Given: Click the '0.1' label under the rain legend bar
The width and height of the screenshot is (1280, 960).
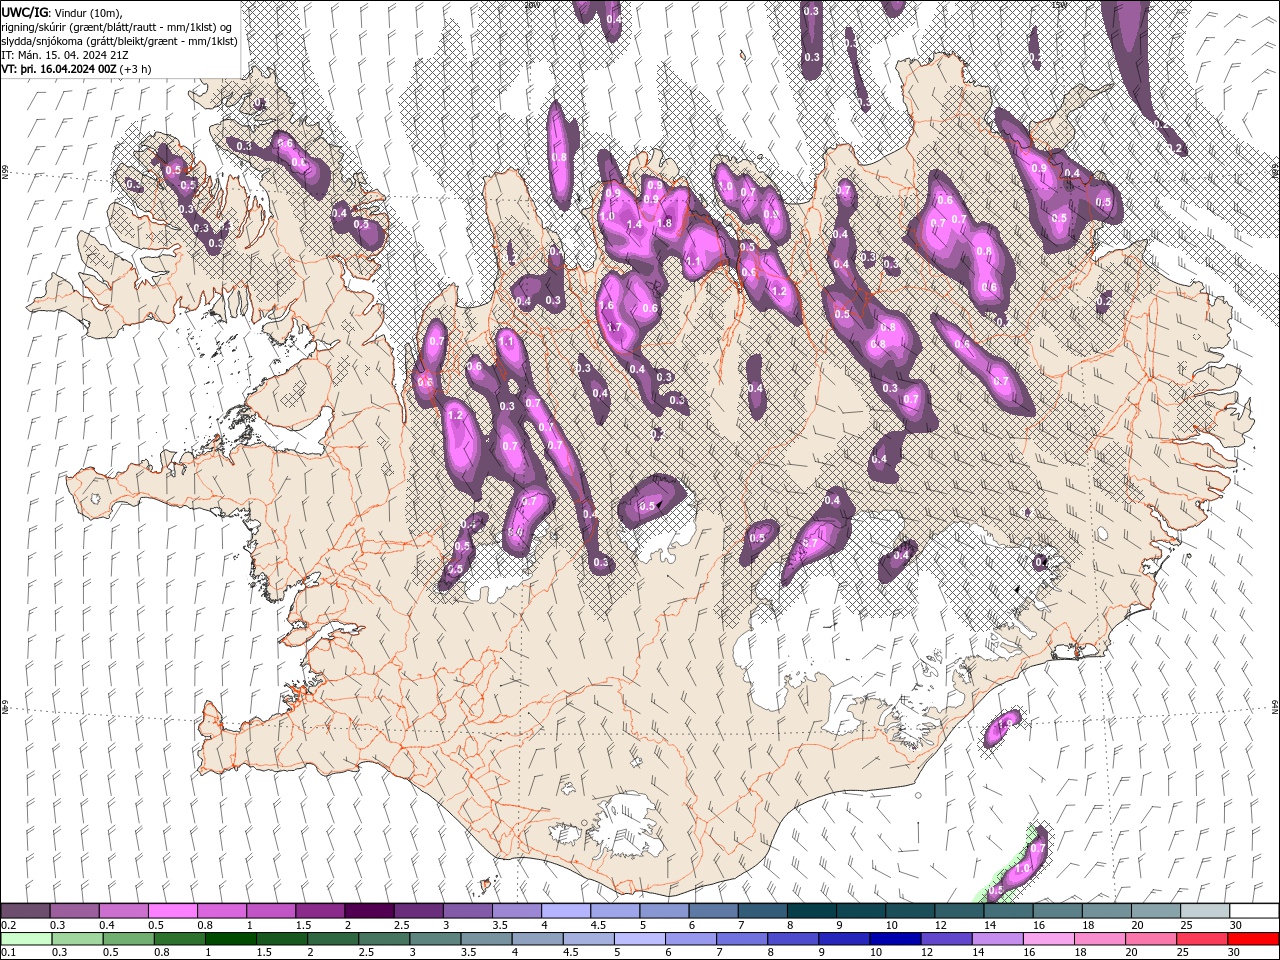Looking at the screenshot, I should pos(9,952).
